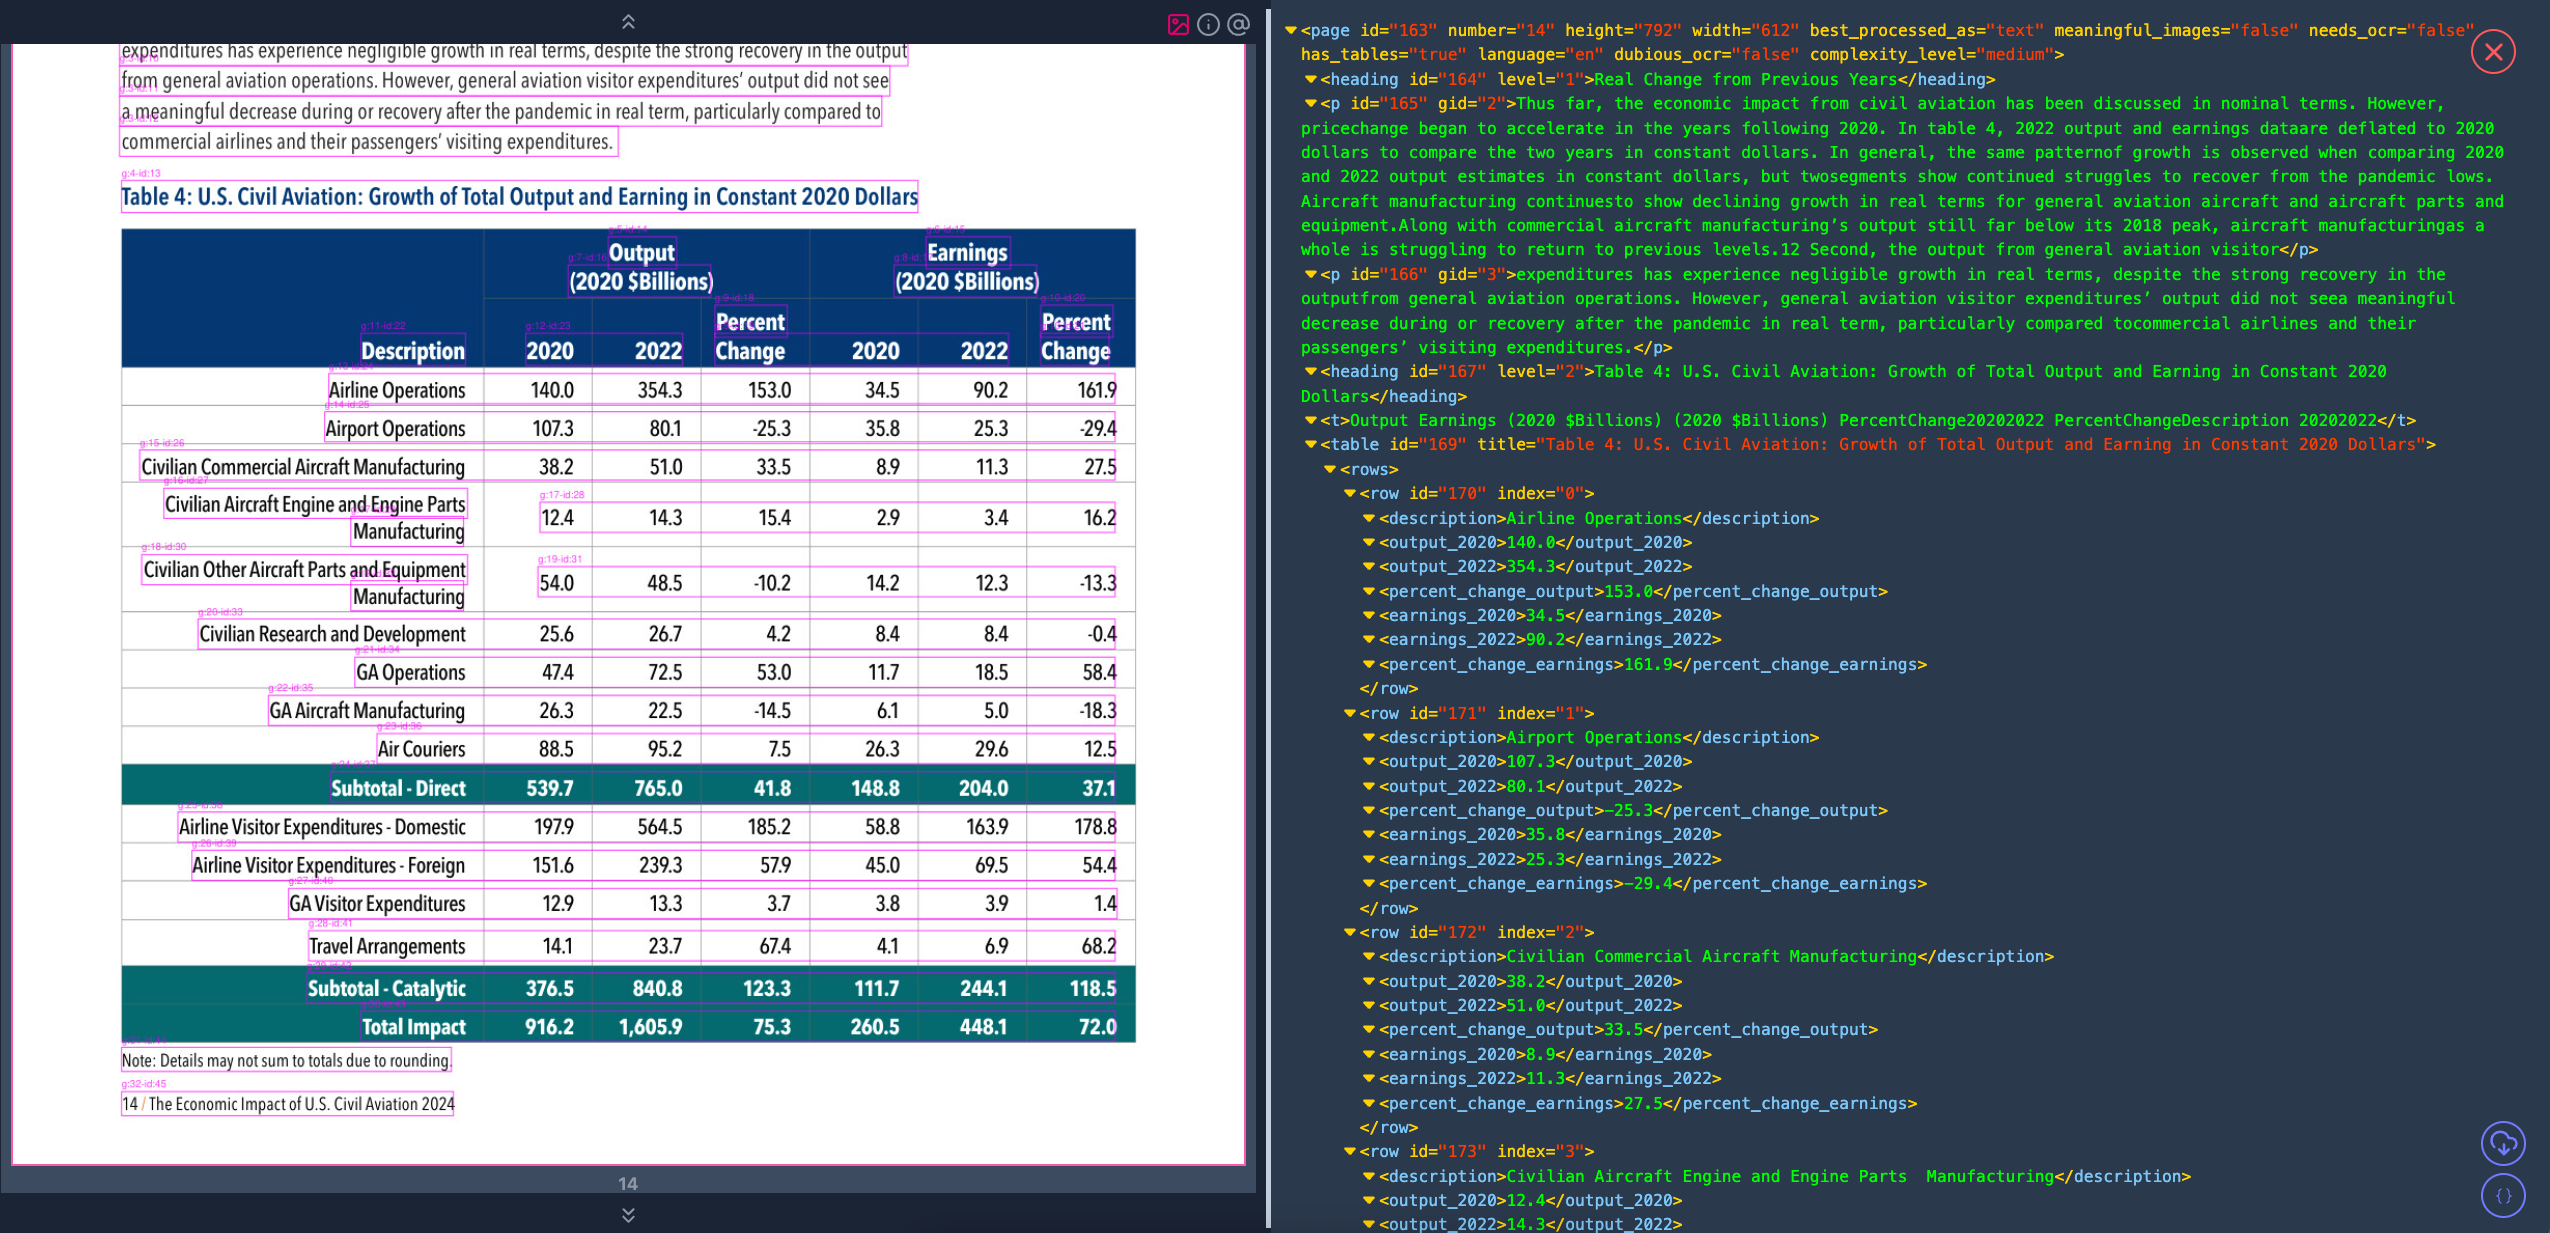Select Civilian Commercial Aircraft Manufacturing label
2550x1233 pixels.
click(303, 467)
